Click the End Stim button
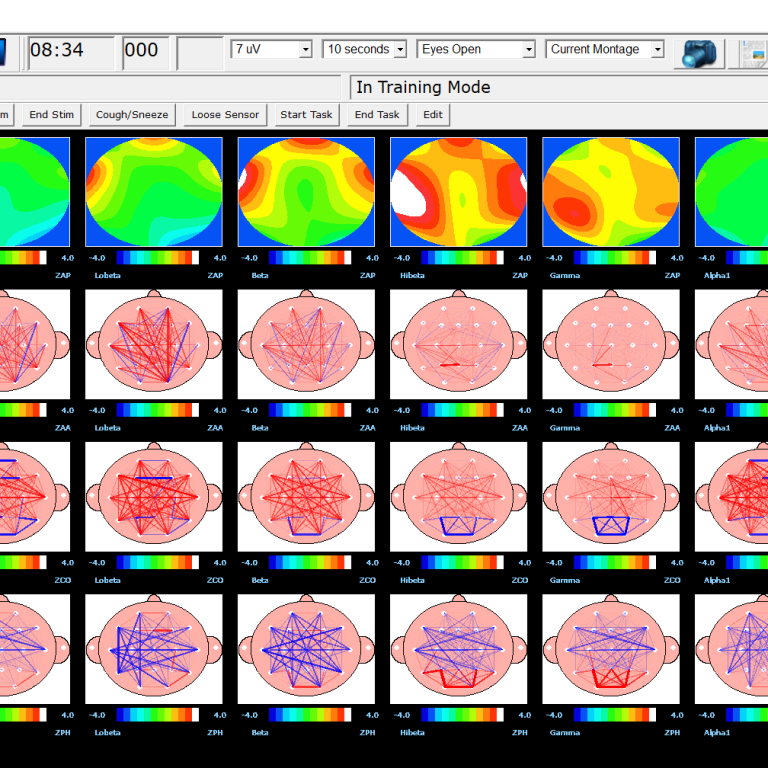 pyautogui.click(x=51, y=115)
